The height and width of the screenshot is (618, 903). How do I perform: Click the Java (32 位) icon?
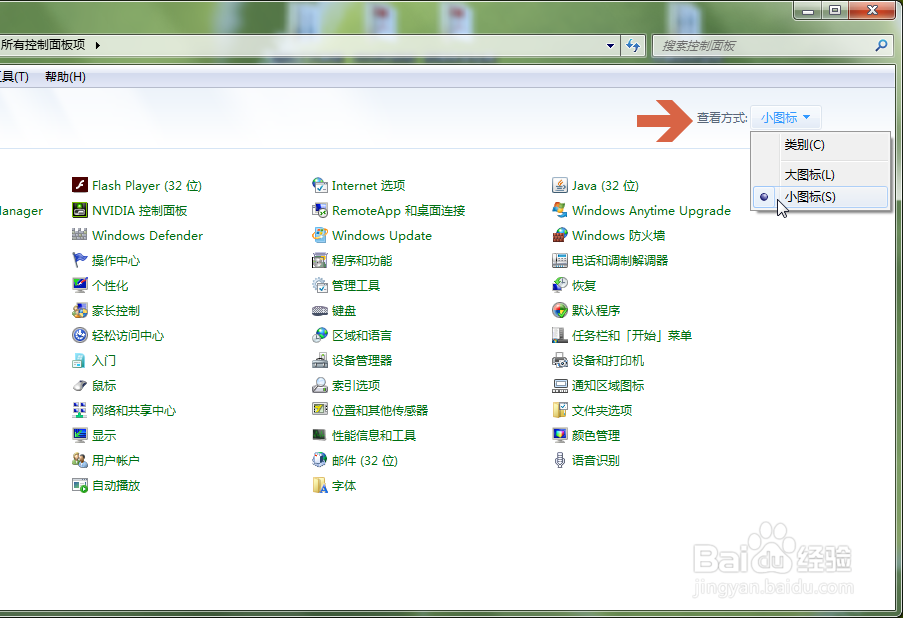[559, 185]
